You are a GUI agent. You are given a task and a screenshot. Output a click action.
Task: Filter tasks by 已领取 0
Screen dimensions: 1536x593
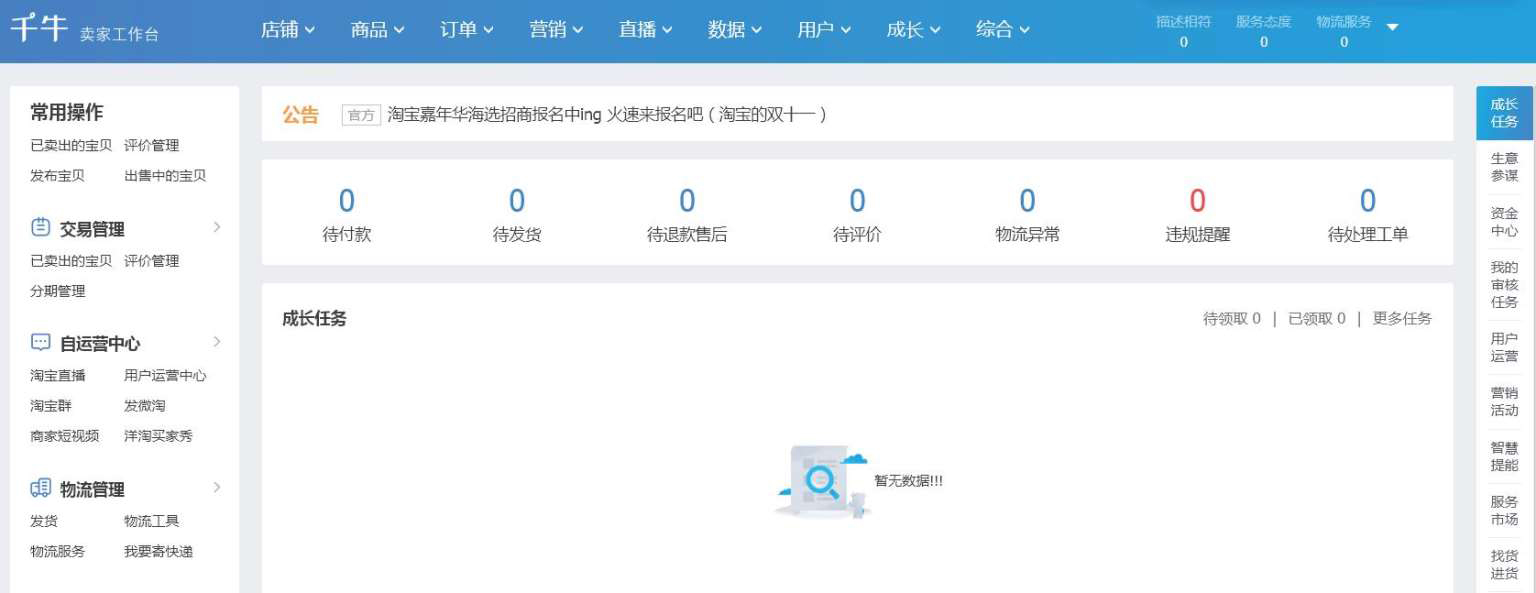1317,319
